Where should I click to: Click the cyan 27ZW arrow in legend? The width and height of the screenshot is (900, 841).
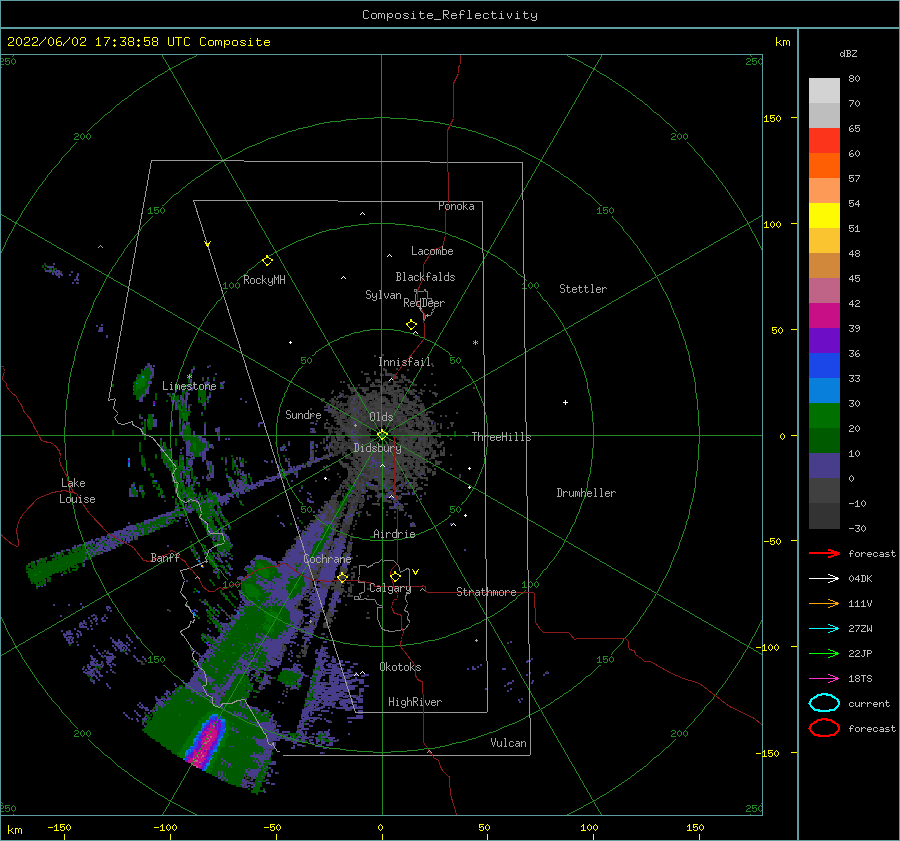click(x=824, y=629)
